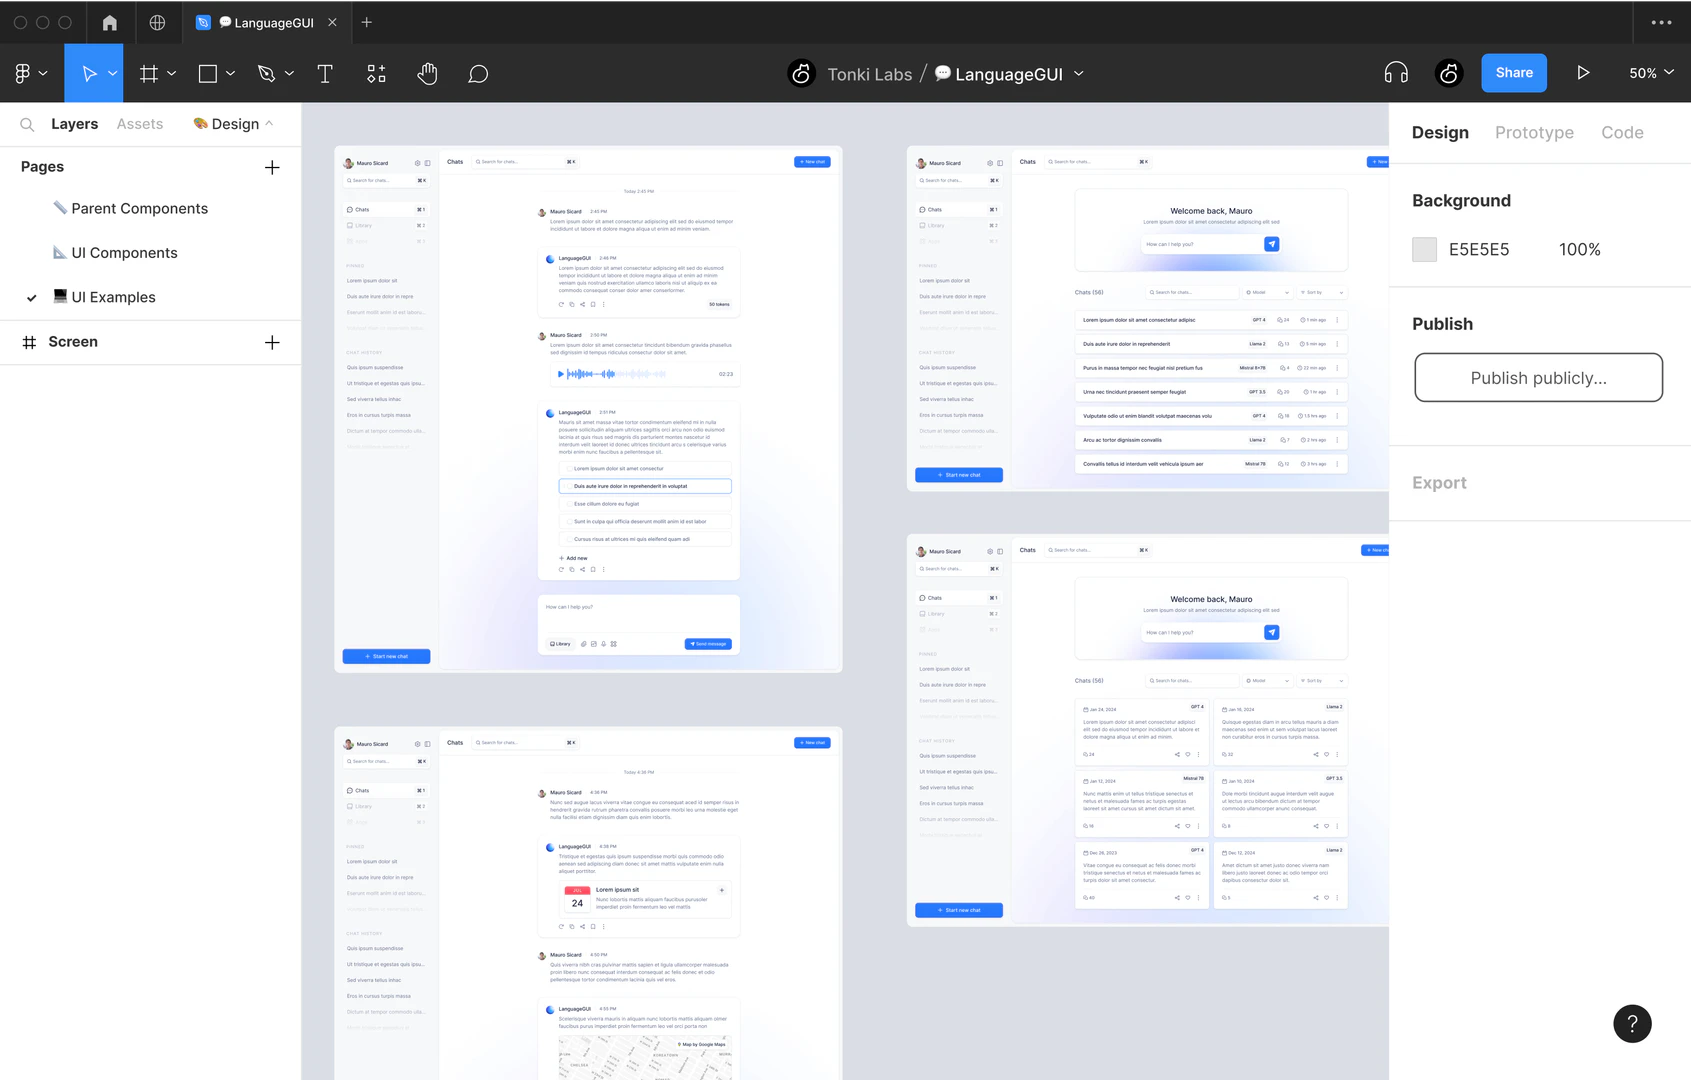Image resolution: width=1691 pixels, height=1080 pixels.
Task: Open the Background color swatch
Action: point(1424,249)
